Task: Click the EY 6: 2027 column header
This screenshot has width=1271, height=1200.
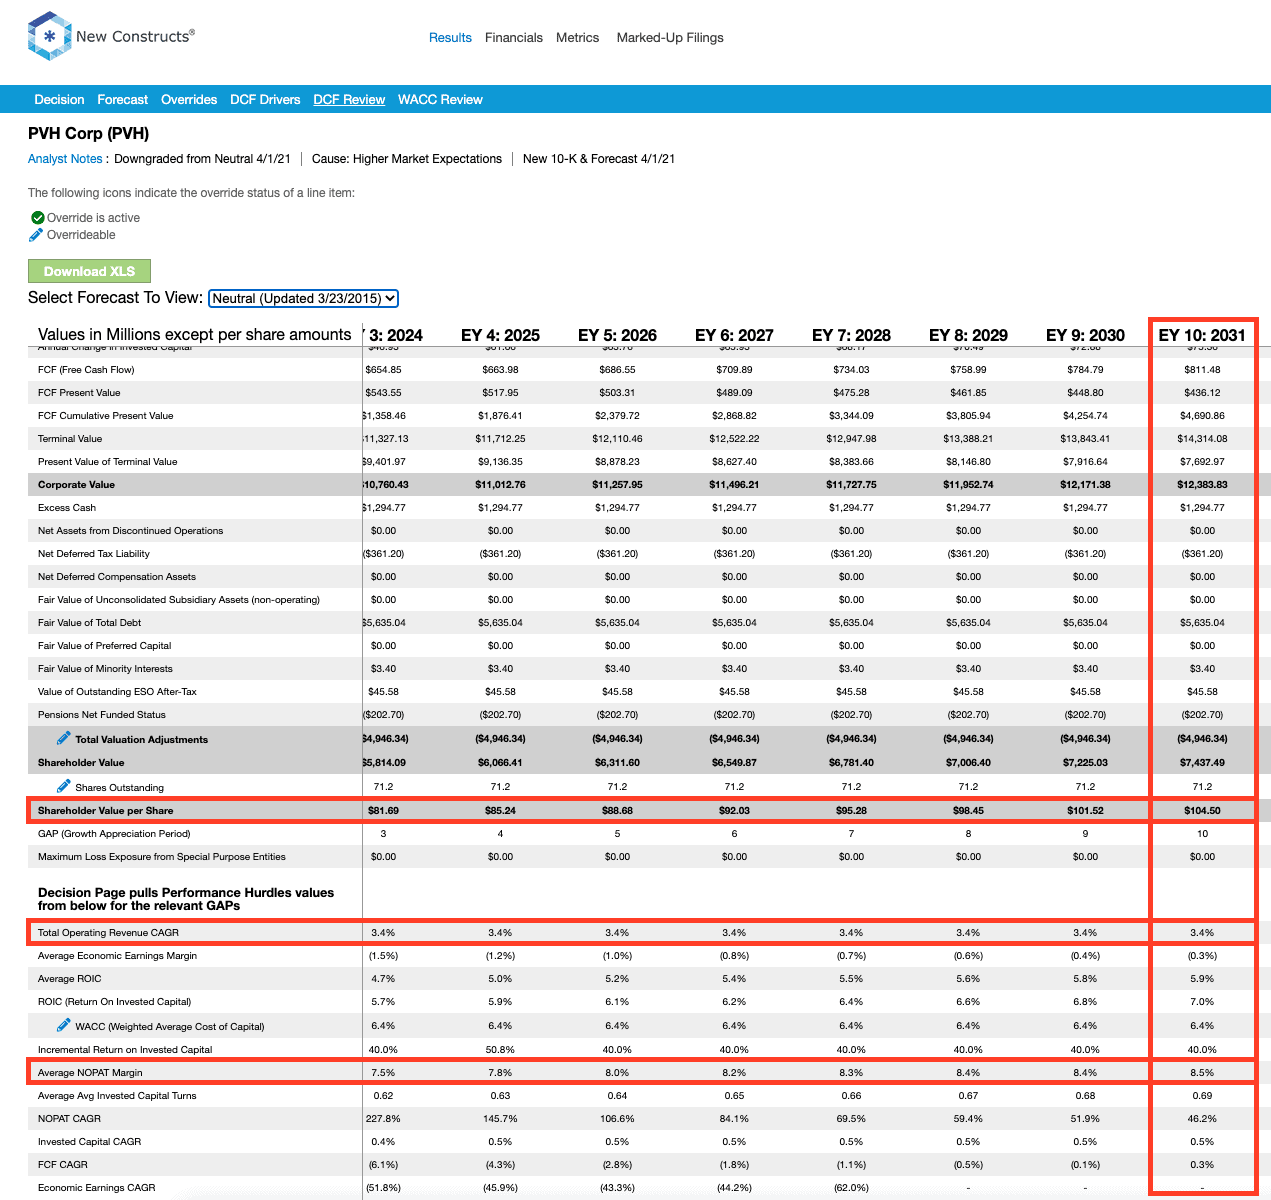Action: pyautogui.click(x=734, y=335)
